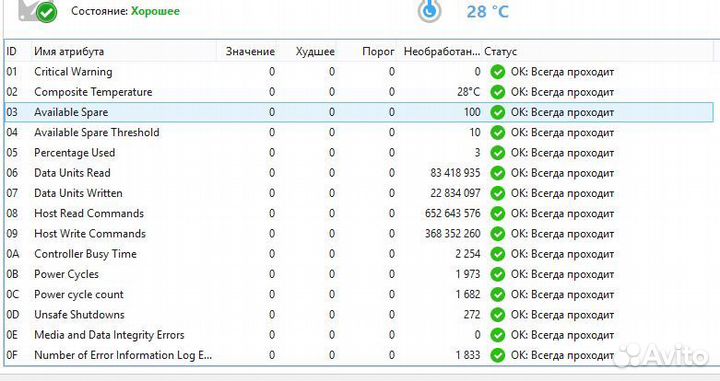Click green OK icon in Available Spare row

497,112
